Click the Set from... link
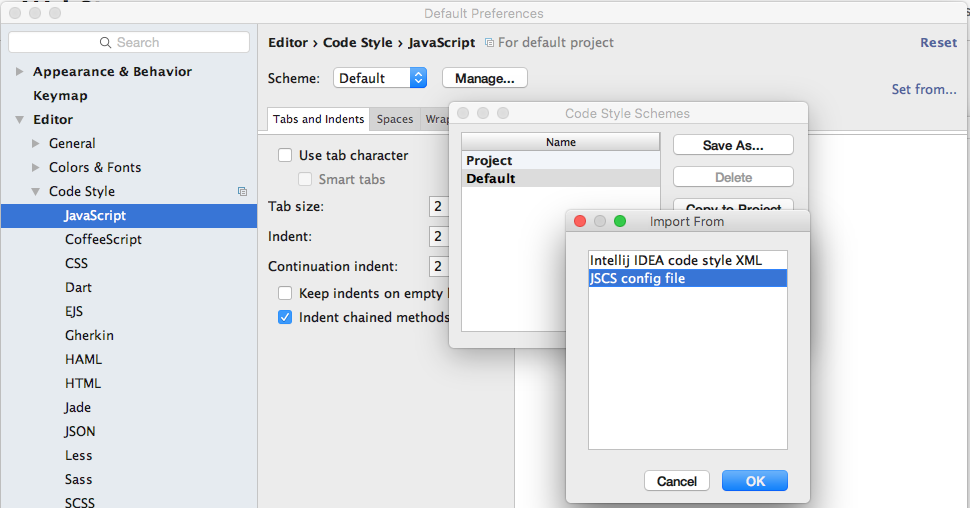Image resolution: width=970 pixels, height=508 pixels. 924,89
